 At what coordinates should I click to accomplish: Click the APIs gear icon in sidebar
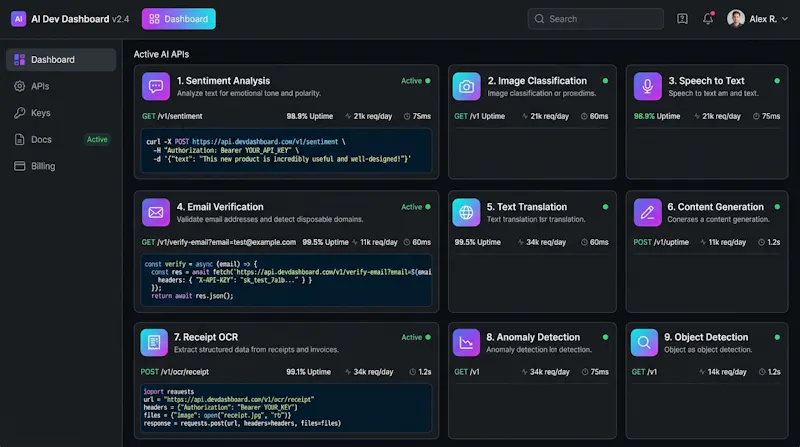[19, 86]
